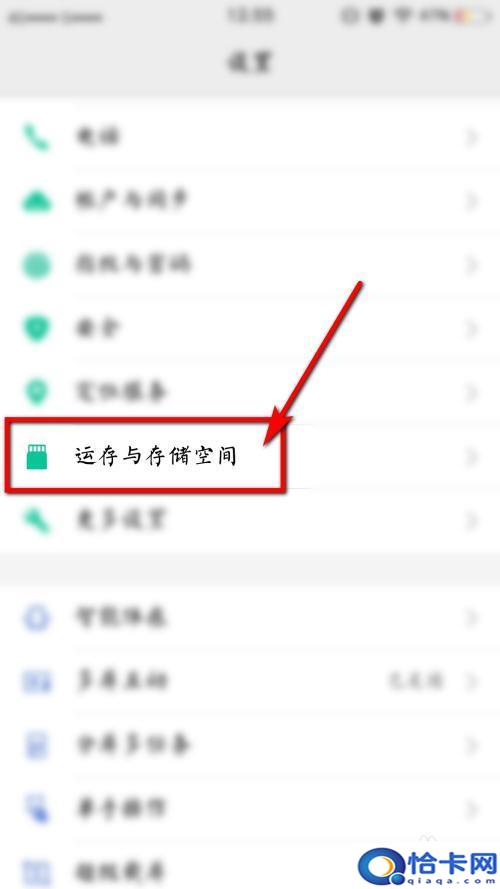
Task: Tap the green phone handset icon
Action: pos(36,138)
